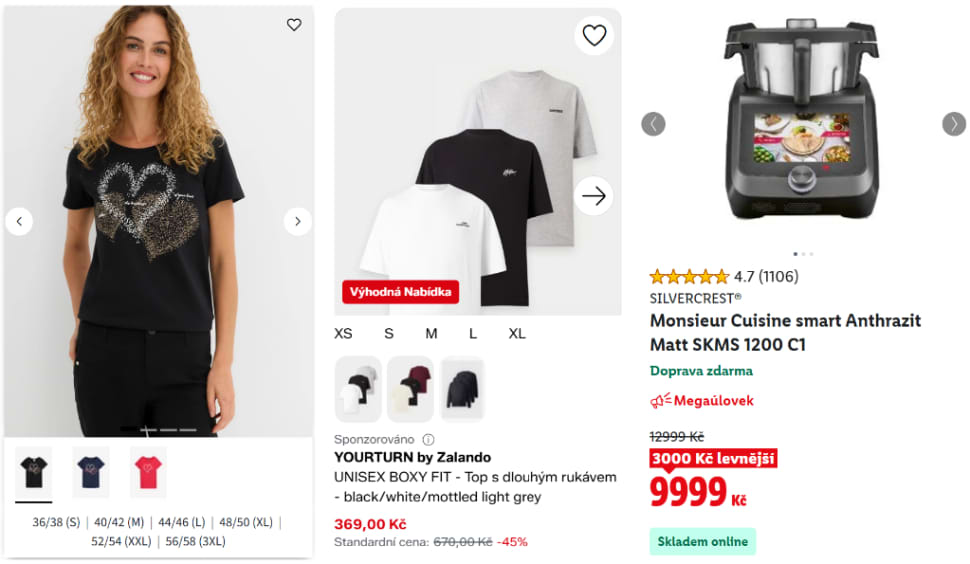The height and width of the screenshot is (564, 970).
Task: Select black heart t-shirt color thumbnail
Action: click(x=33, y=472)
